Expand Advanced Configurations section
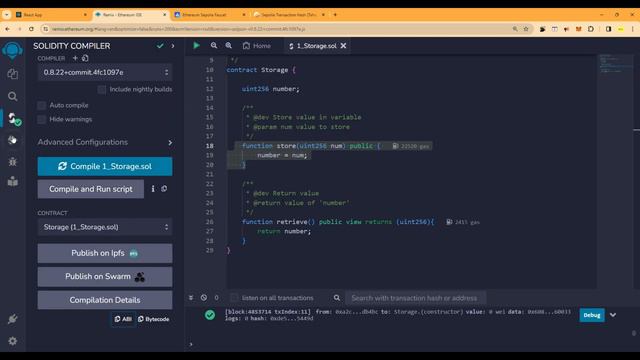 [105, 142]
